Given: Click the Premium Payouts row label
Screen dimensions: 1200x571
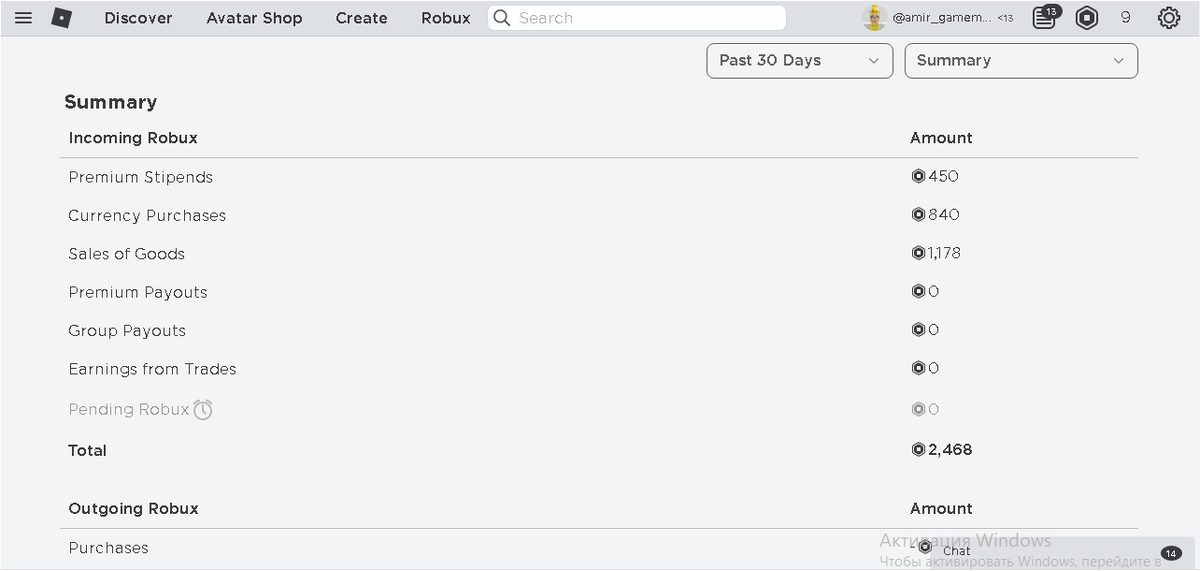Looking at the screenshot, I should [138, 292].
